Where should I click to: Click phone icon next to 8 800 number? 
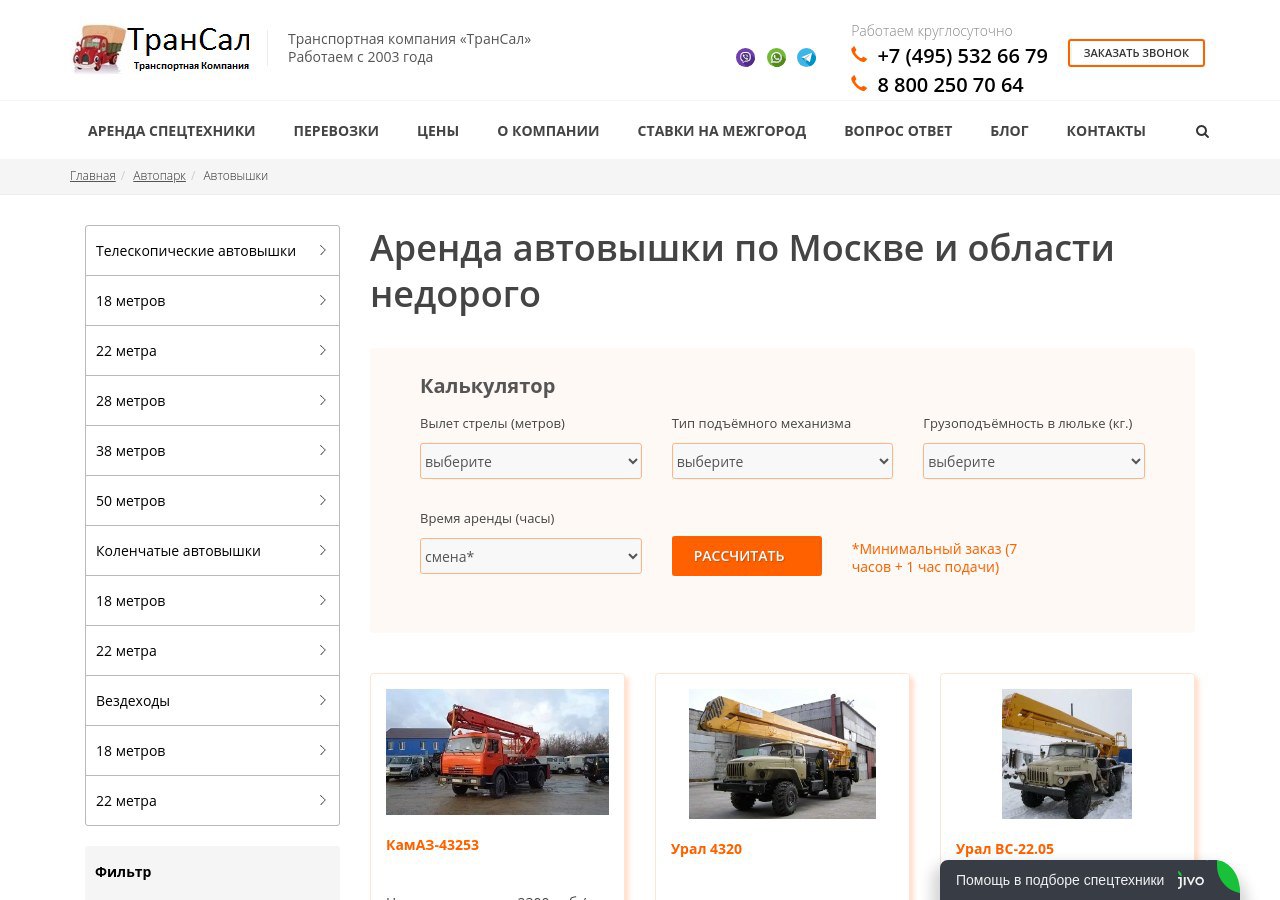click(x=859, y=84)
